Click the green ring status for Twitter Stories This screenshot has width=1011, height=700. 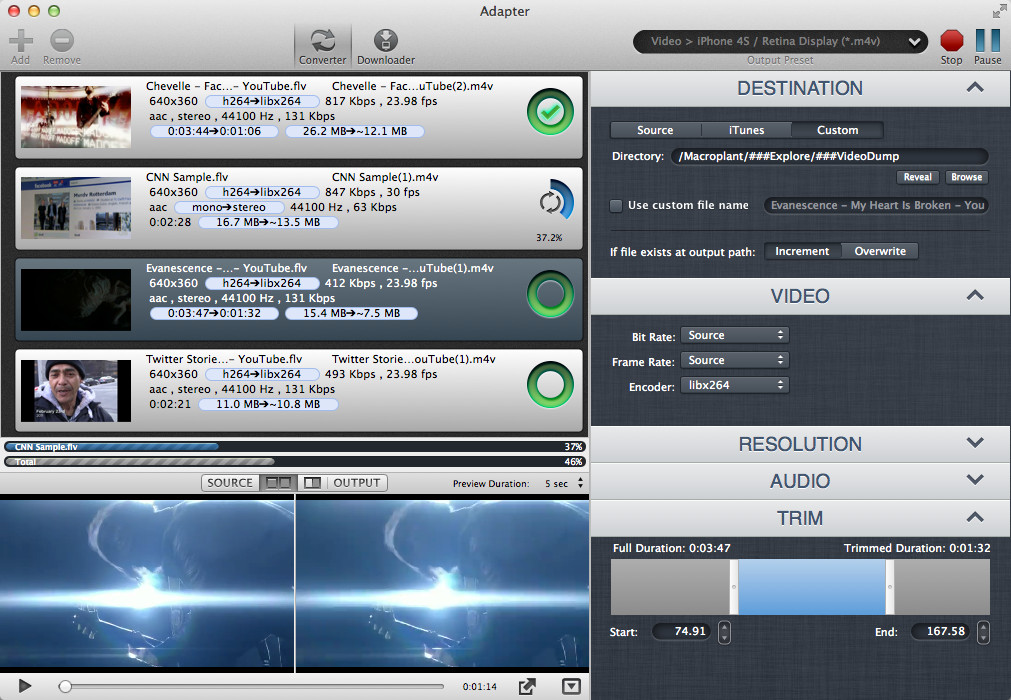tap(550, 385)
